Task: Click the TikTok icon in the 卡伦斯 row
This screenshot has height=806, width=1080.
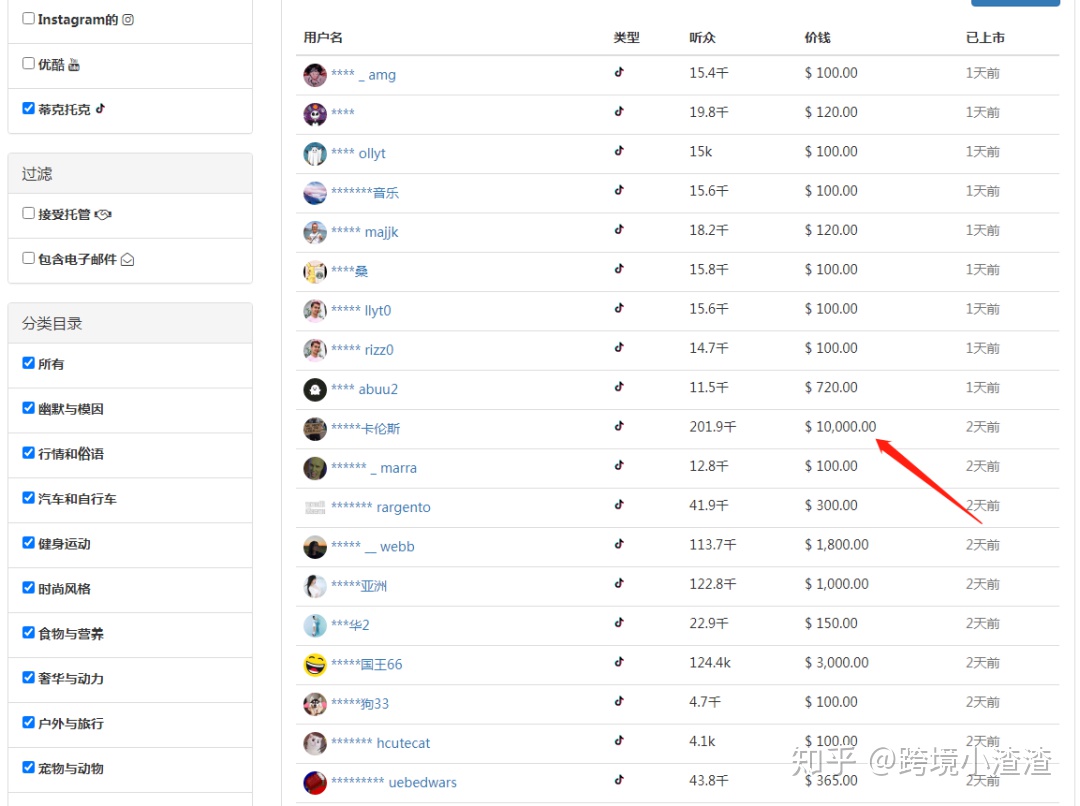Action: (x=619, y=426)
